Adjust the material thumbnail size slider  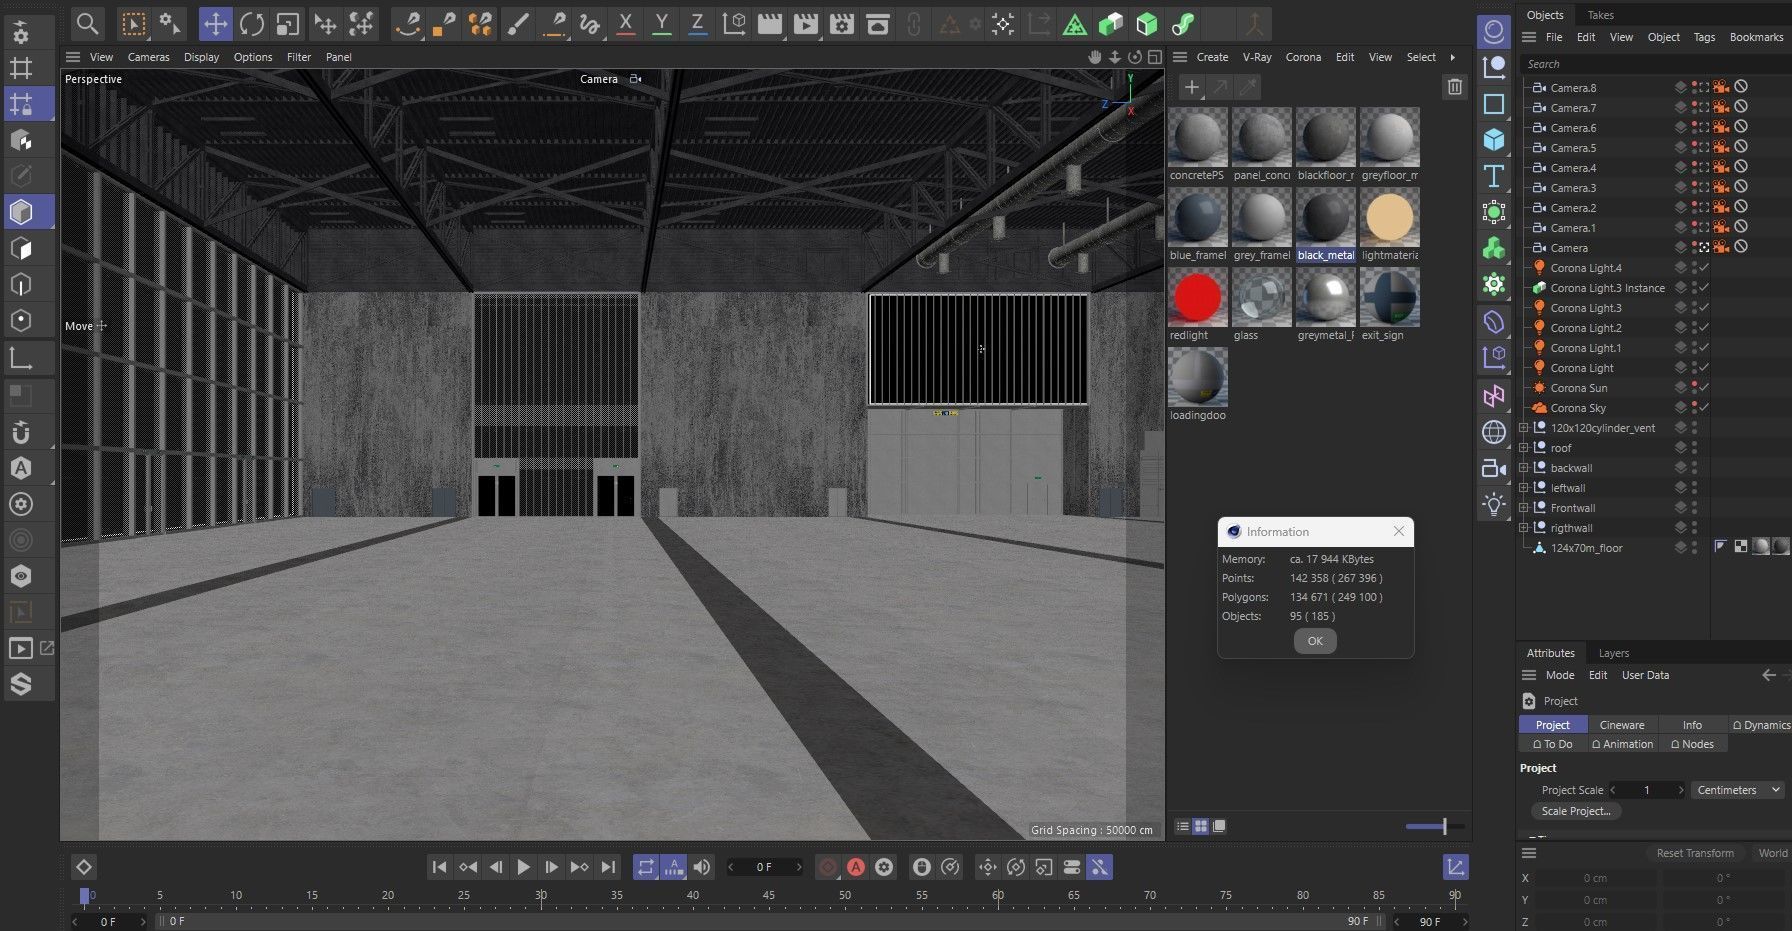pos(1444,826)
